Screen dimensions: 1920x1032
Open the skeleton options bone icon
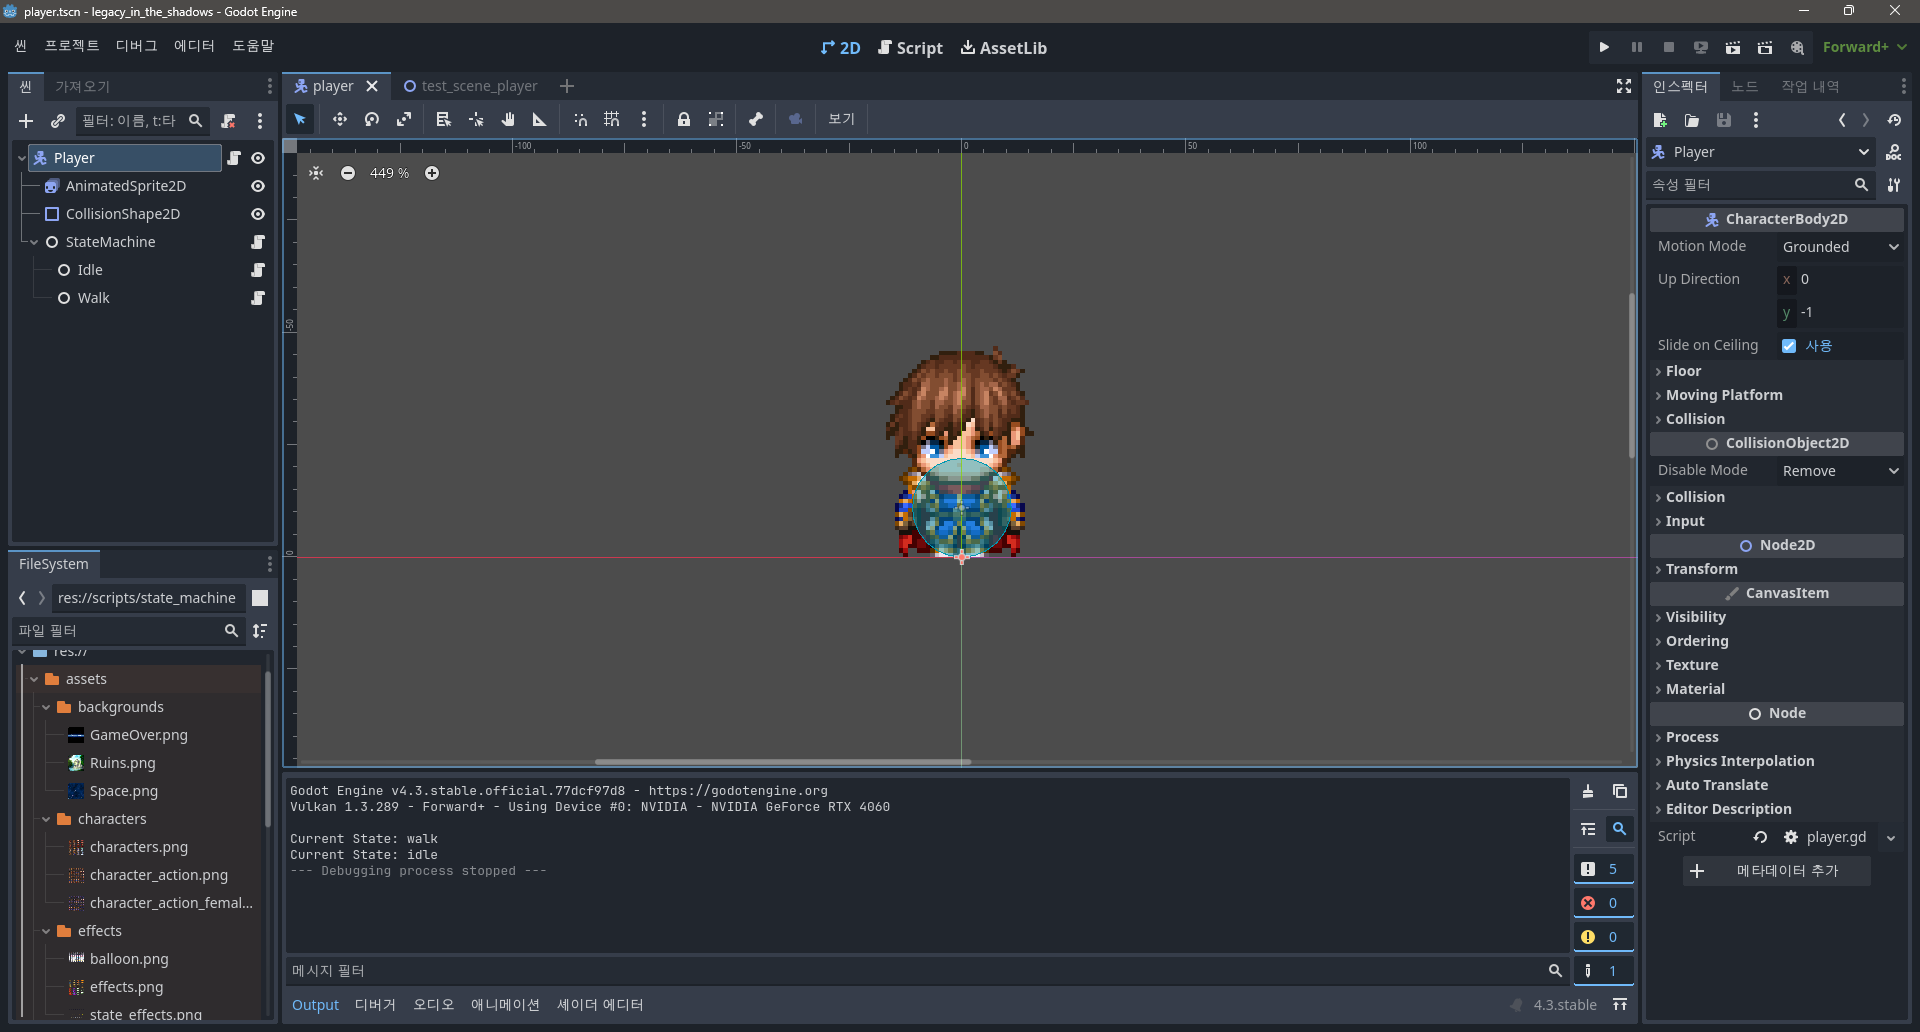(x=756, y=119)
